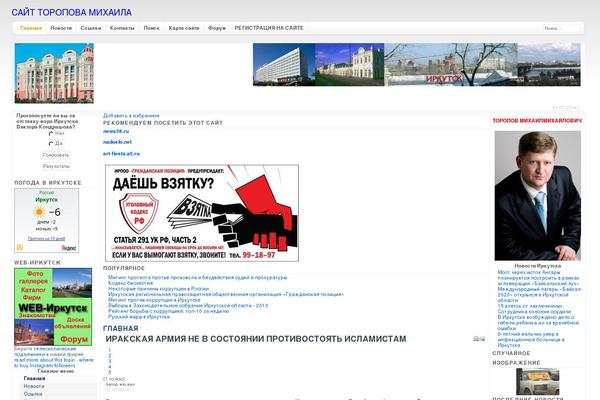
Task: Open the Контакты top menu item
Action: click(x=122, y=28)
